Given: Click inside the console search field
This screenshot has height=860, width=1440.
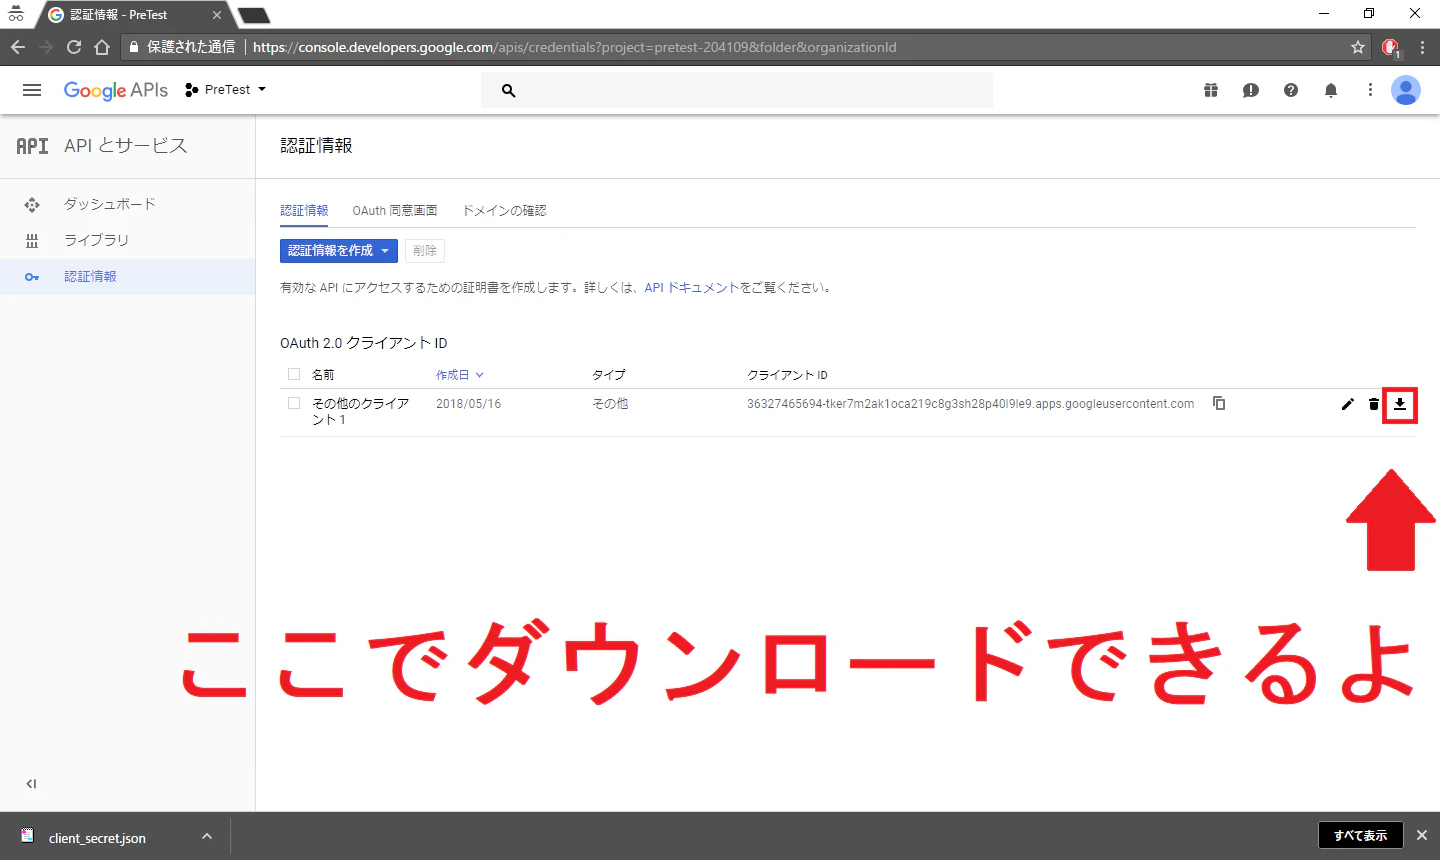Looking at the screenshot, I should pos(737,90).
